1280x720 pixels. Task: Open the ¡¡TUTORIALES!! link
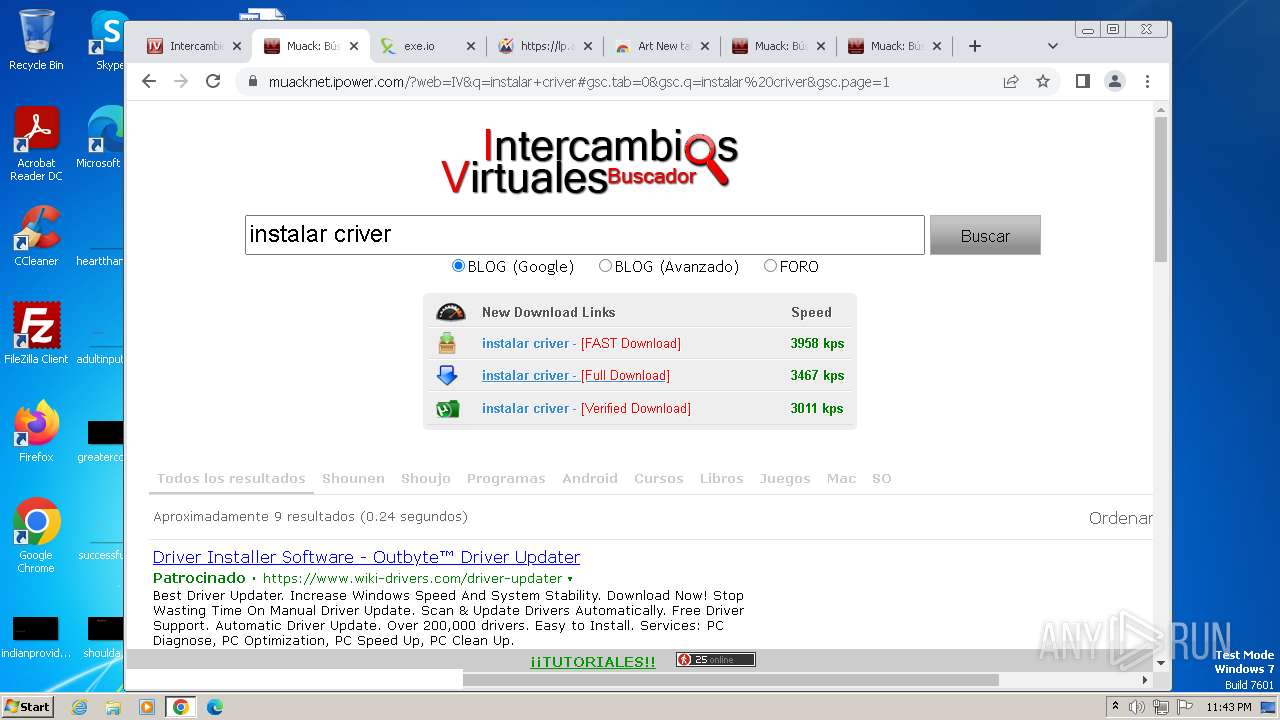[x=593, y=662]
